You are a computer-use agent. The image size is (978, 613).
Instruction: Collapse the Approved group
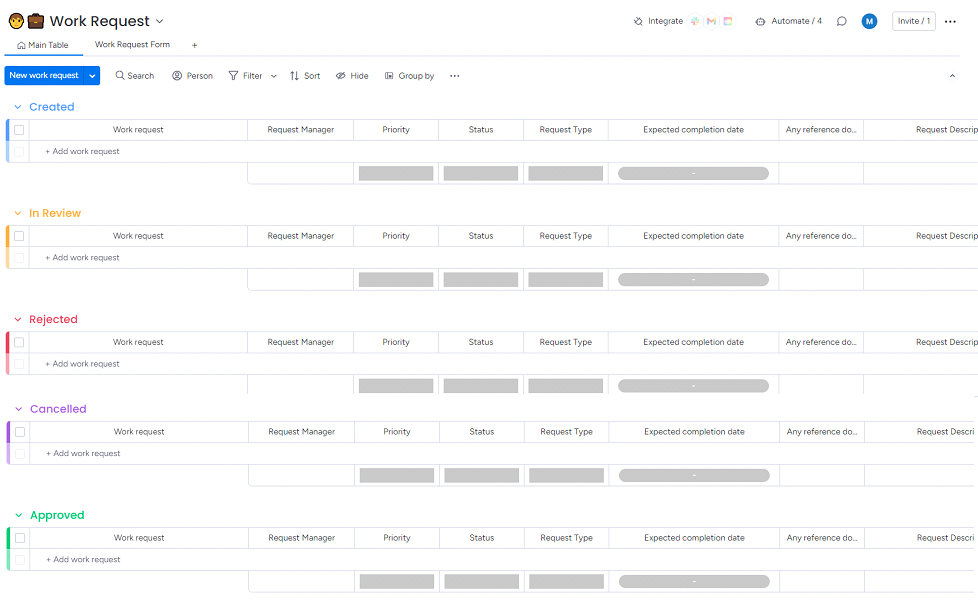[x=19, y=515]
